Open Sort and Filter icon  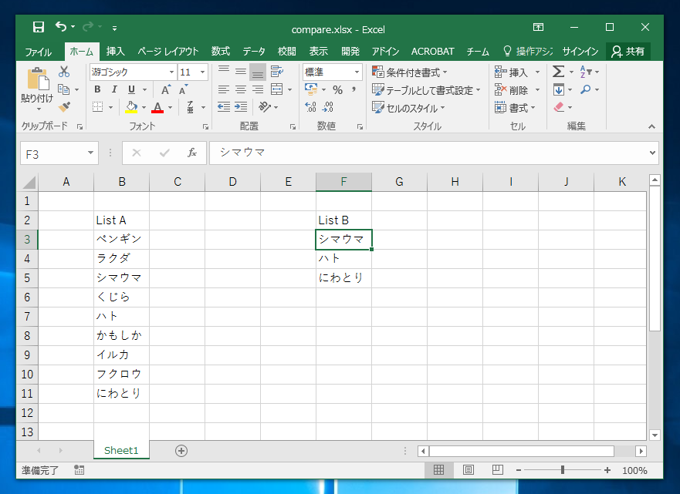(x=585, y=72)
